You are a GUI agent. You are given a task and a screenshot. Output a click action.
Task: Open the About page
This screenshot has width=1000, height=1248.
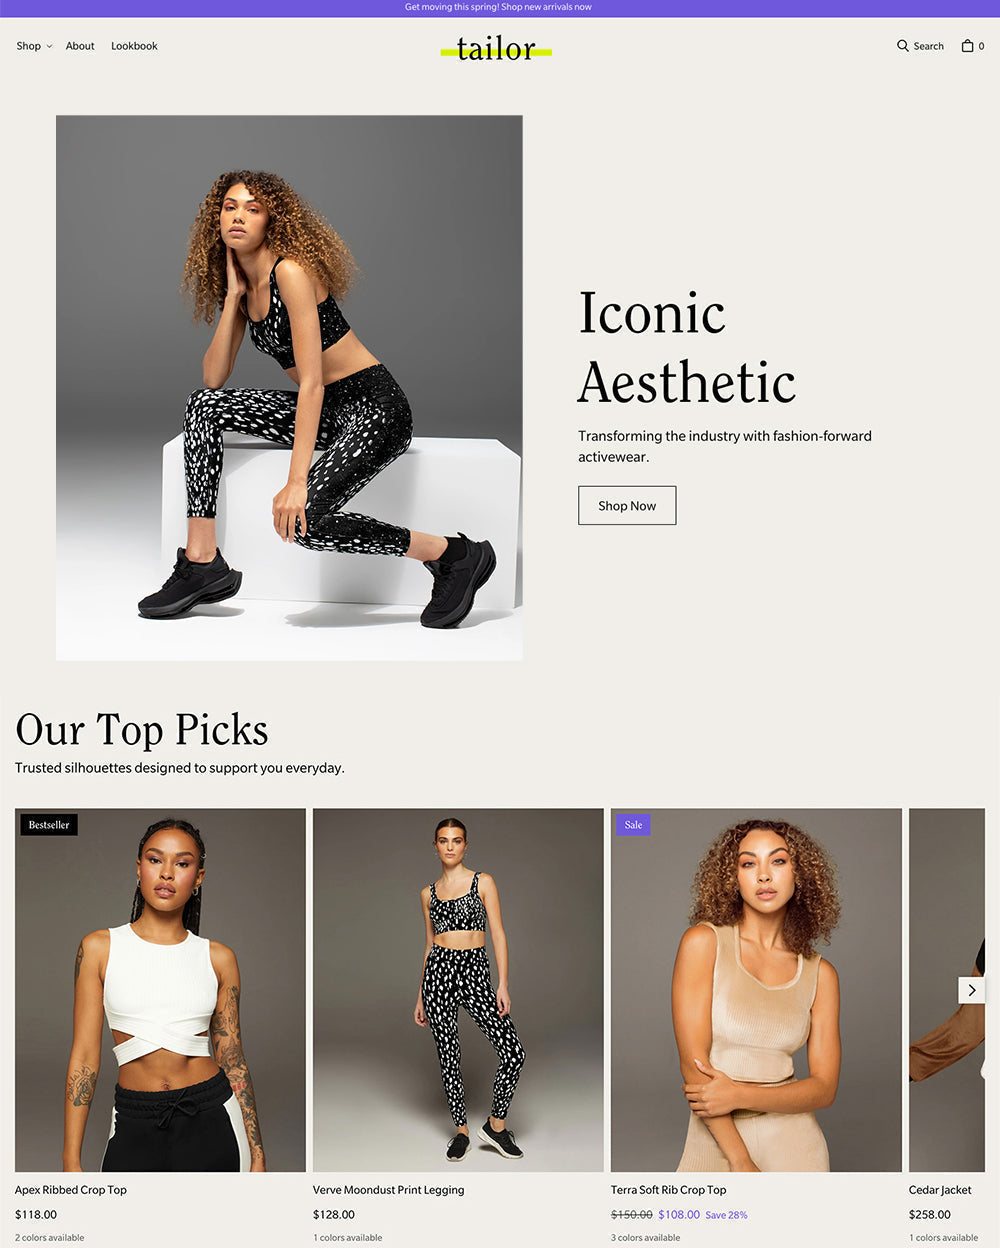pyautogui.click(x=80, y=46)
